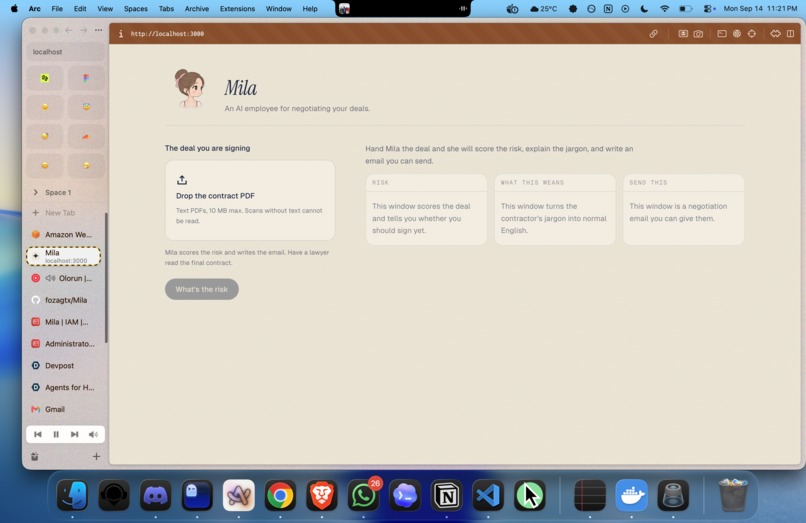Go back with the left arrow

[x=68, y=30]
